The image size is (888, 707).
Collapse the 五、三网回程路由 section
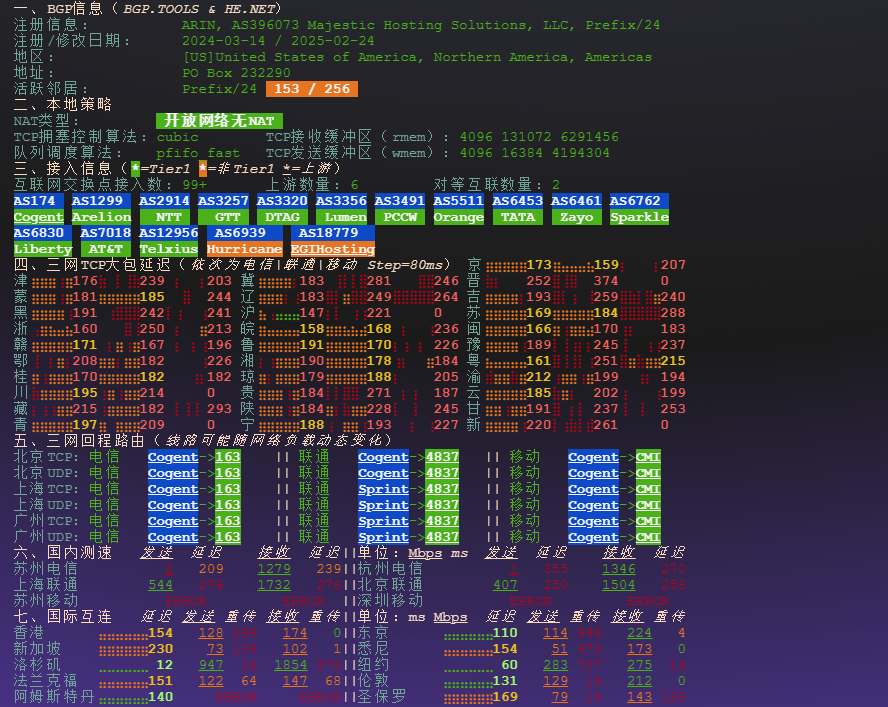tap(83, 440)
